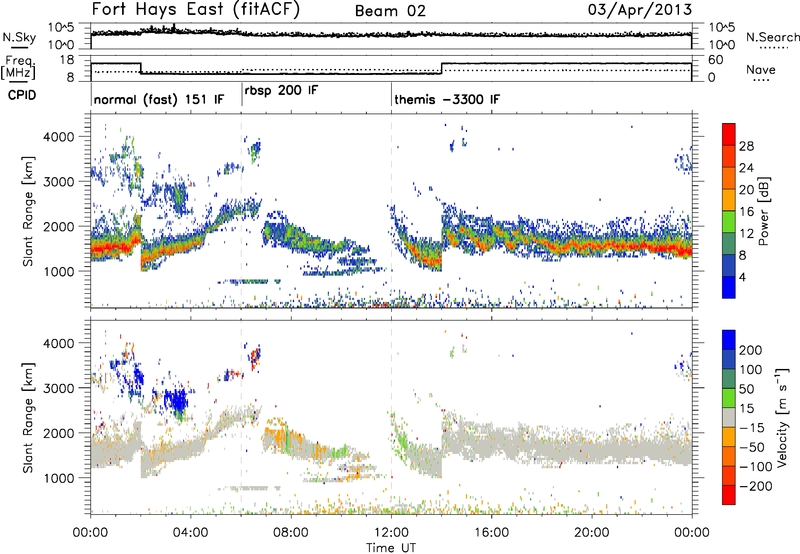800x554 pixels.
Task: Click the 'Fort Hays East (fitACF)' title
Action: [x=195, y=9]
